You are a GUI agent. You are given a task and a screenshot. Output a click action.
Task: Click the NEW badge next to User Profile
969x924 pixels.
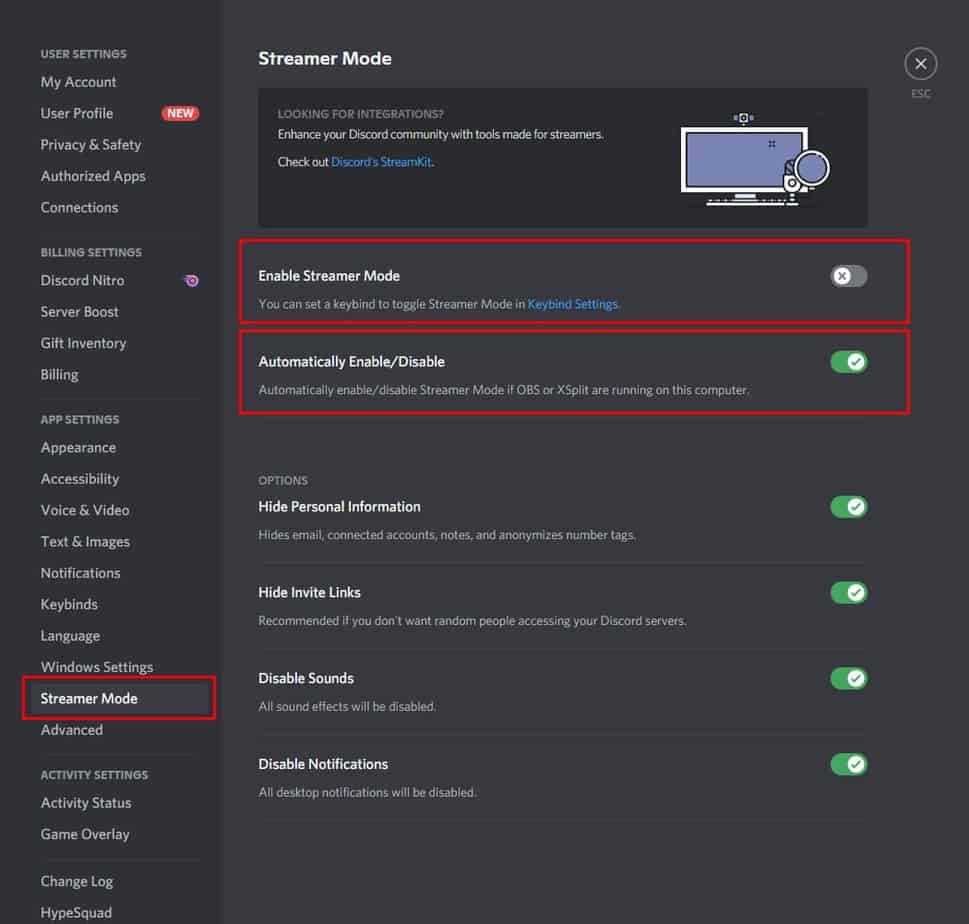tap(180, 113)
